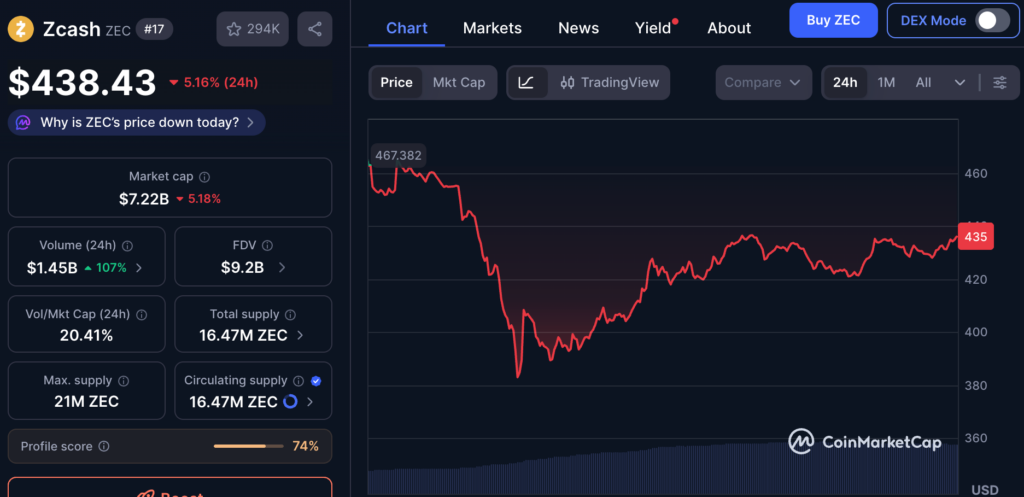Viewport: 1024px width, 497px height.
Task: Select the 1M time range
Action: pyautogui.click(x=886, y=82)
